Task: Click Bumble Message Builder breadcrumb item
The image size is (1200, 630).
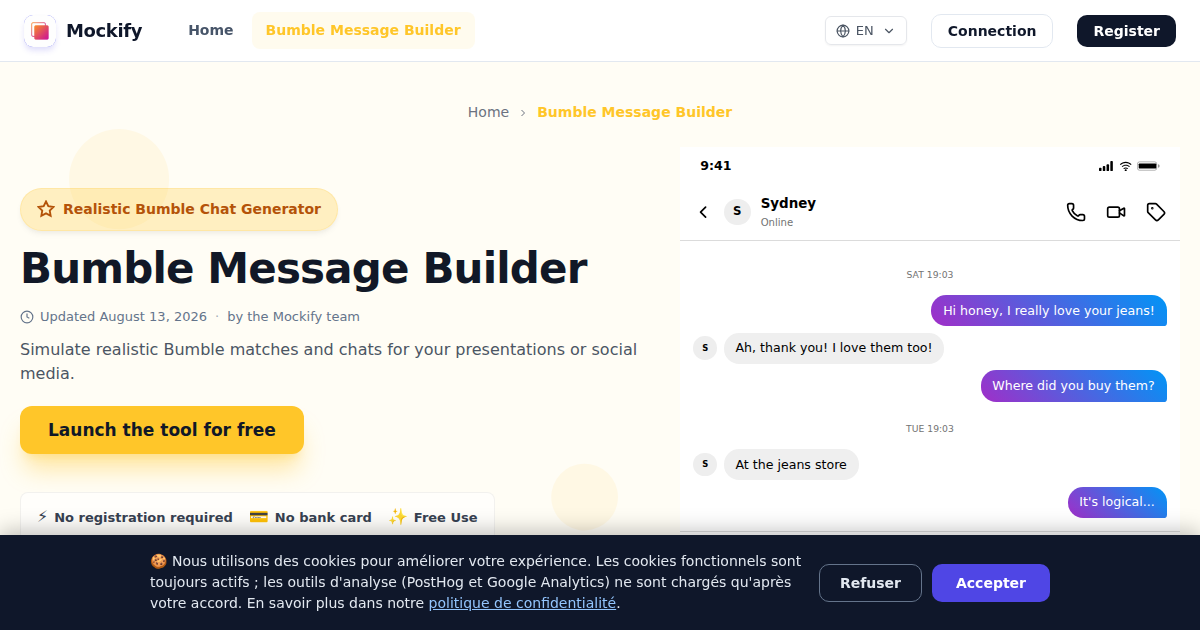Action: point(635,112)
